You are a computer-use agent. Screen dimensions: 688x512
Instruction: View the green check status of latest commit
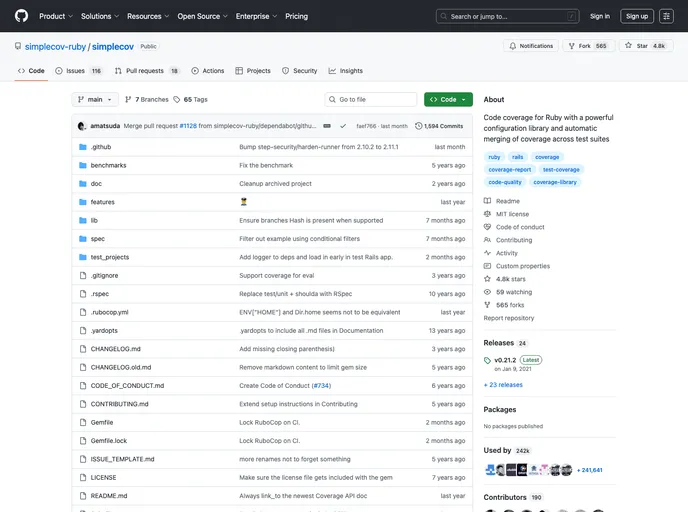pyautogui.click(x=343, y=126)
